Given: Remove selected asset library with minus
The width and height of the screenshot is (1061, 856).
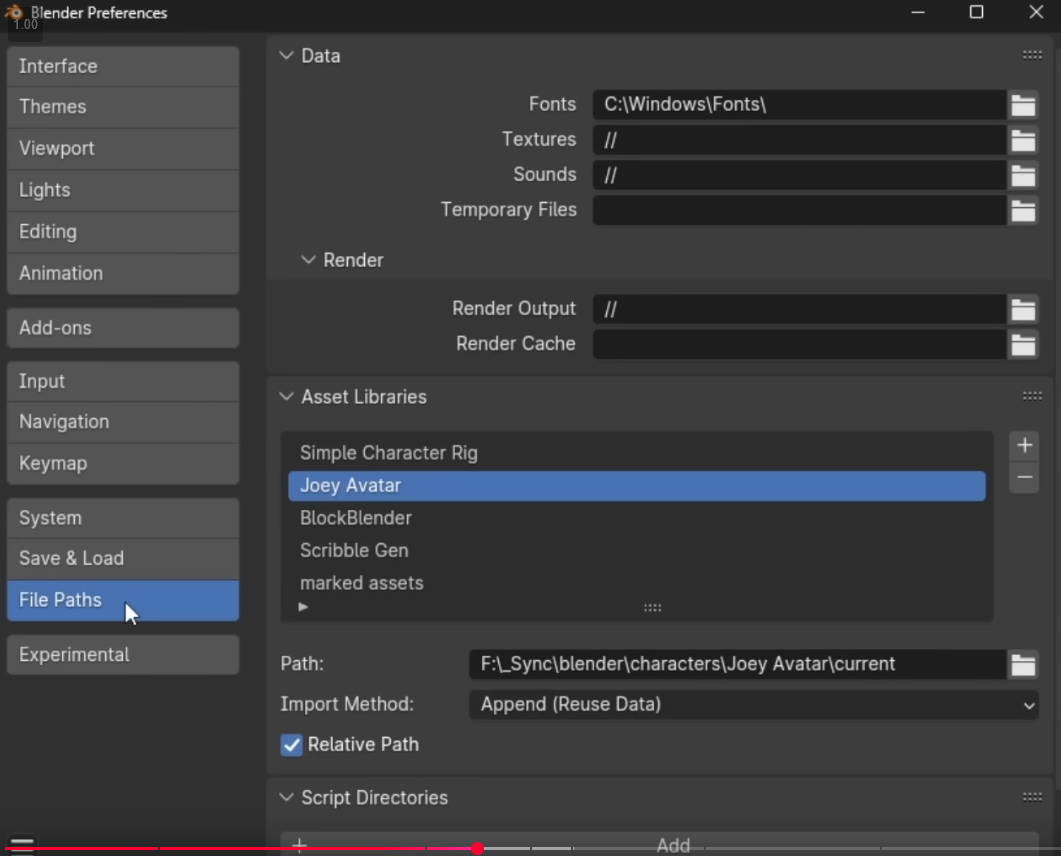Looking at the screenshot, I should [x=1024, y=478].
